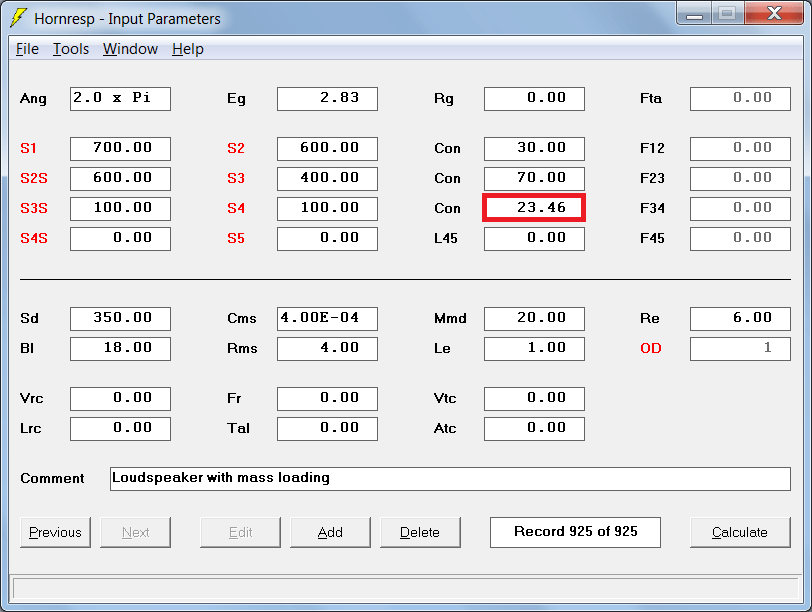Click the red S5 label
Viewport: 812px width, 612px height.
pyautogui.click(x=236, y=239)
